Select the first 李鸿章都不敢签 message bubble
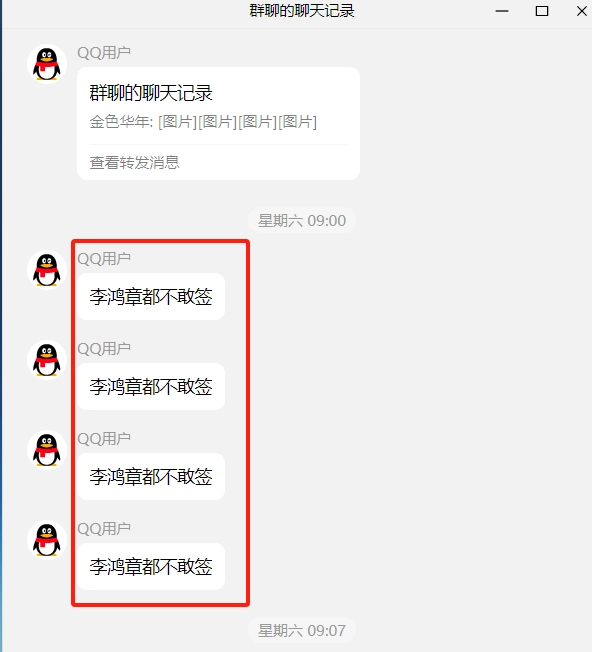Image resolution: width=592 pixels, height=652 pixels. pyautogui.click(x=151, y=296)
